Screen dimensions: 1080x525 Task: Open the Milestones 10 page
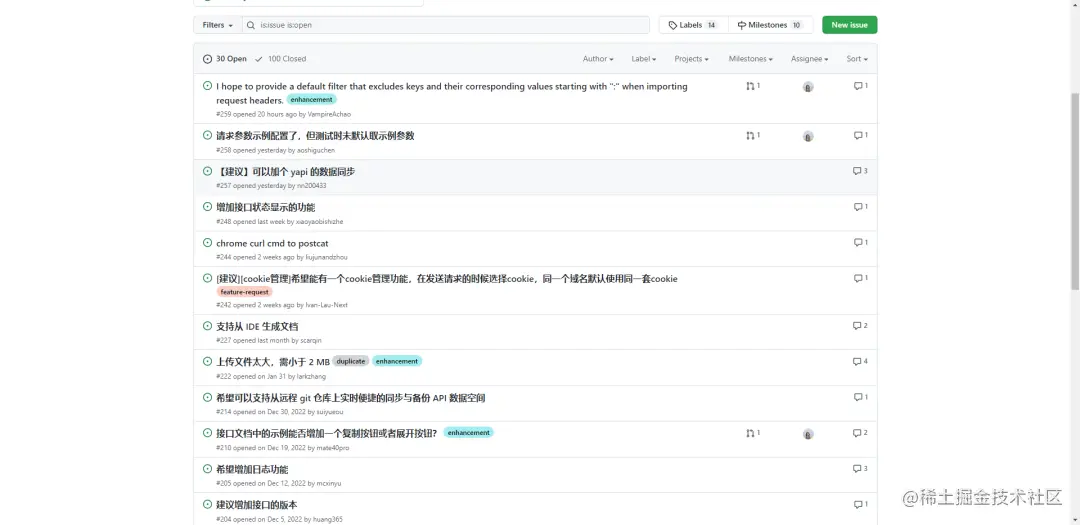pos(770,25)
